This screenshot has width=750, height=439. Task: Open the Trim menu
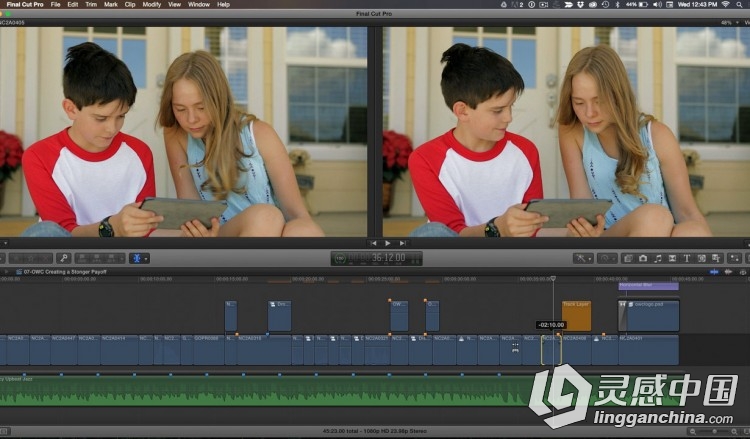click(x=91, y=4)
